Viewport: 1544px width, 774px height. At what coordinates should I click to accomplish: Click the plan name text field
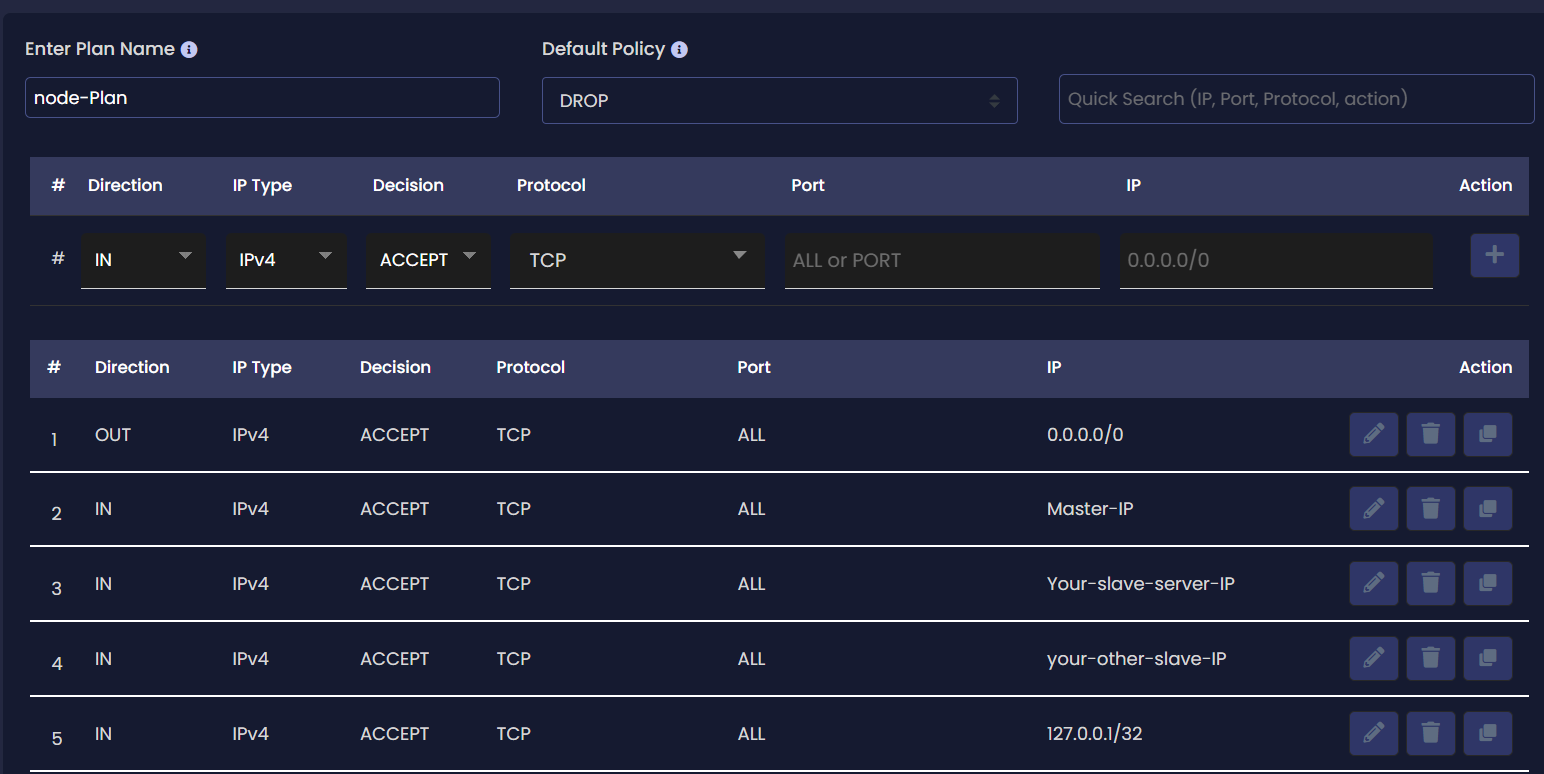262,98
